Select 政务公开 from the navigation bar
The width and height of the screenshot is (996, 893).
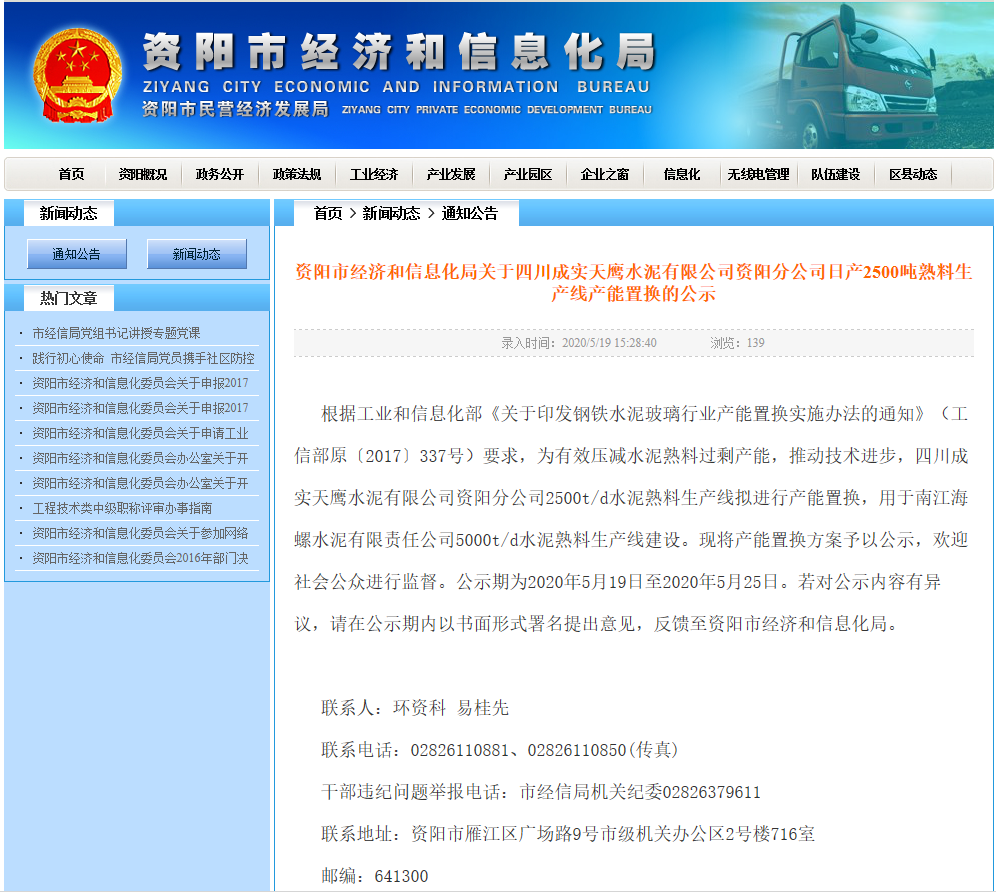click(220, 174)
